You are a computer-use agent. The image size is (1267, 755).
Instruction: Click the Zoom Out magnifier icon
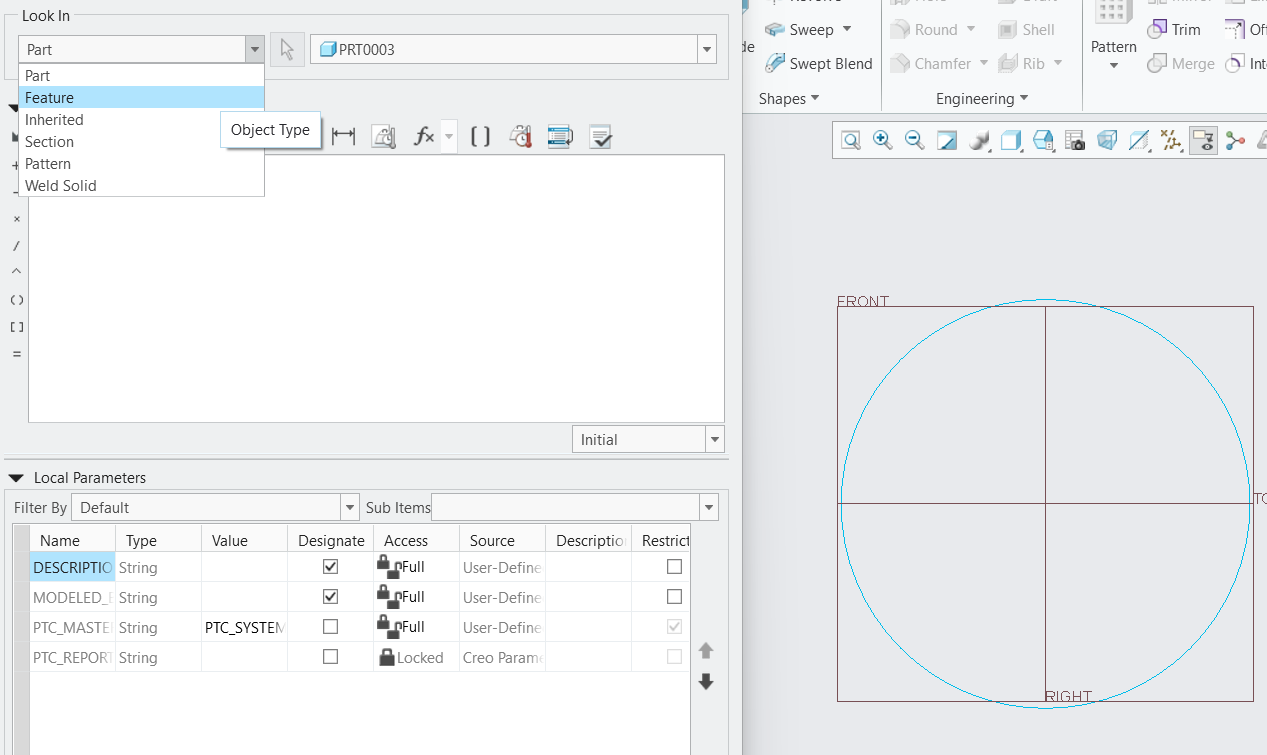[x=914, y=140]
